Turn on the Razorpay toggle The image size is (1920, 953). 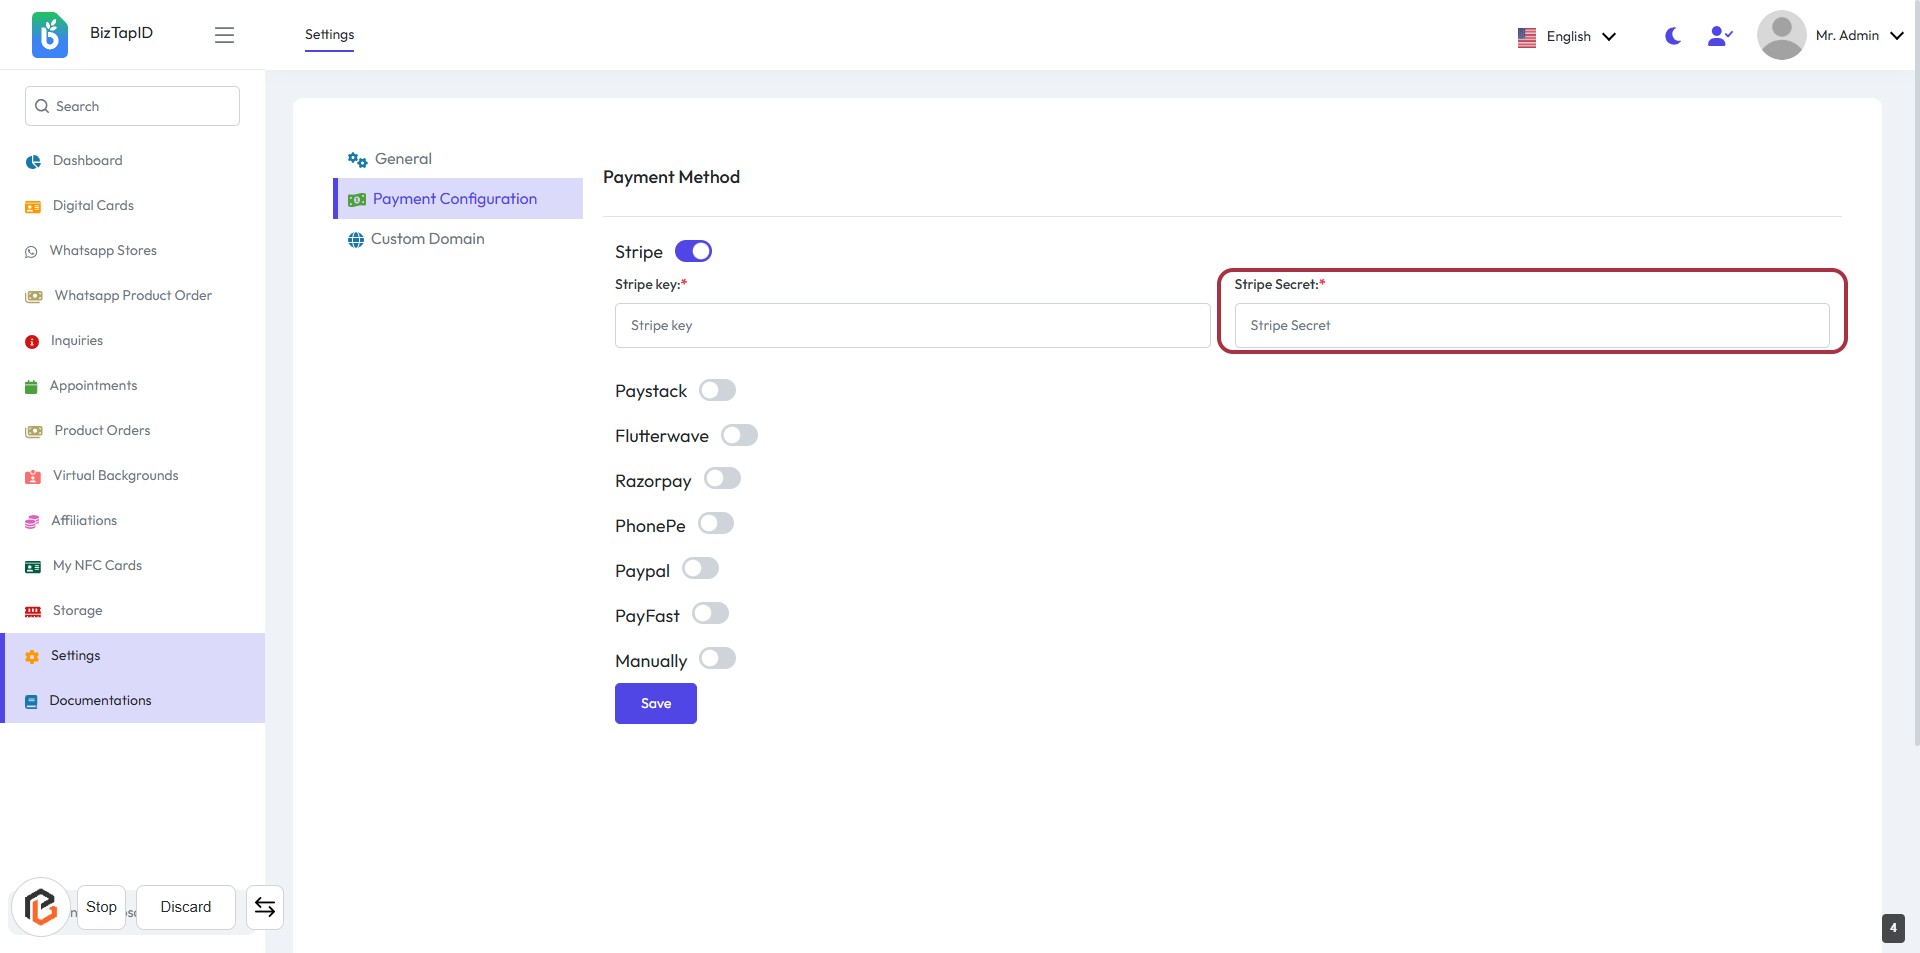point(722,479)
